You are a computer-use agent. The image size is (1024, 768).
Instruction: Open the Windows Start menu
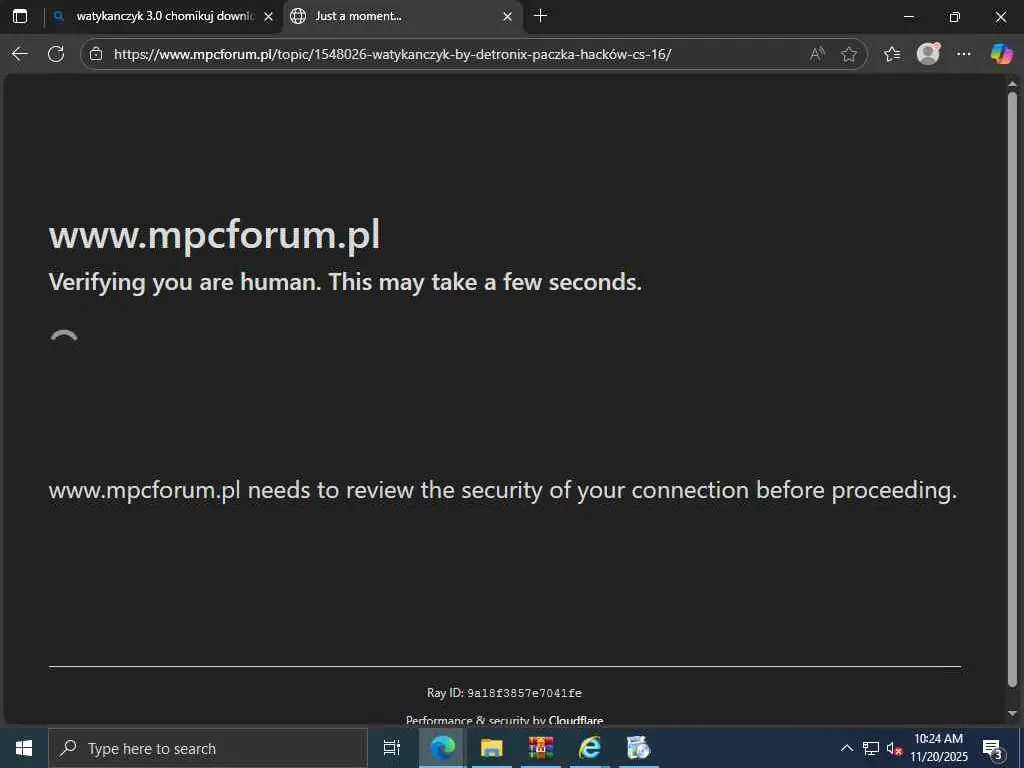(24, 748)
